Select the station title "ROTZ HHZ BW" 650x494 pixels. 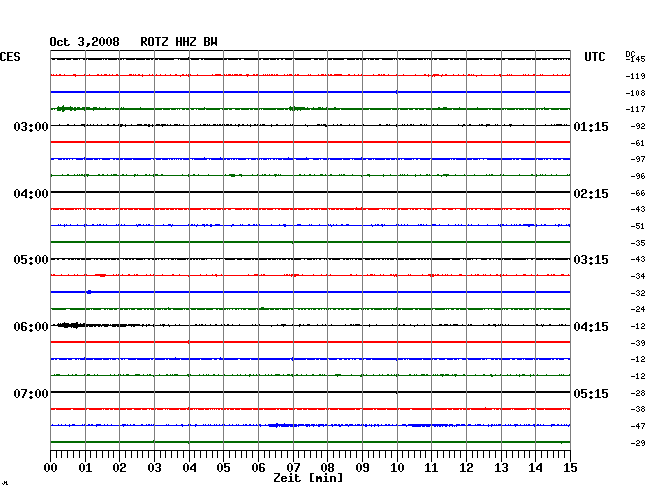(x=179, y=42)
